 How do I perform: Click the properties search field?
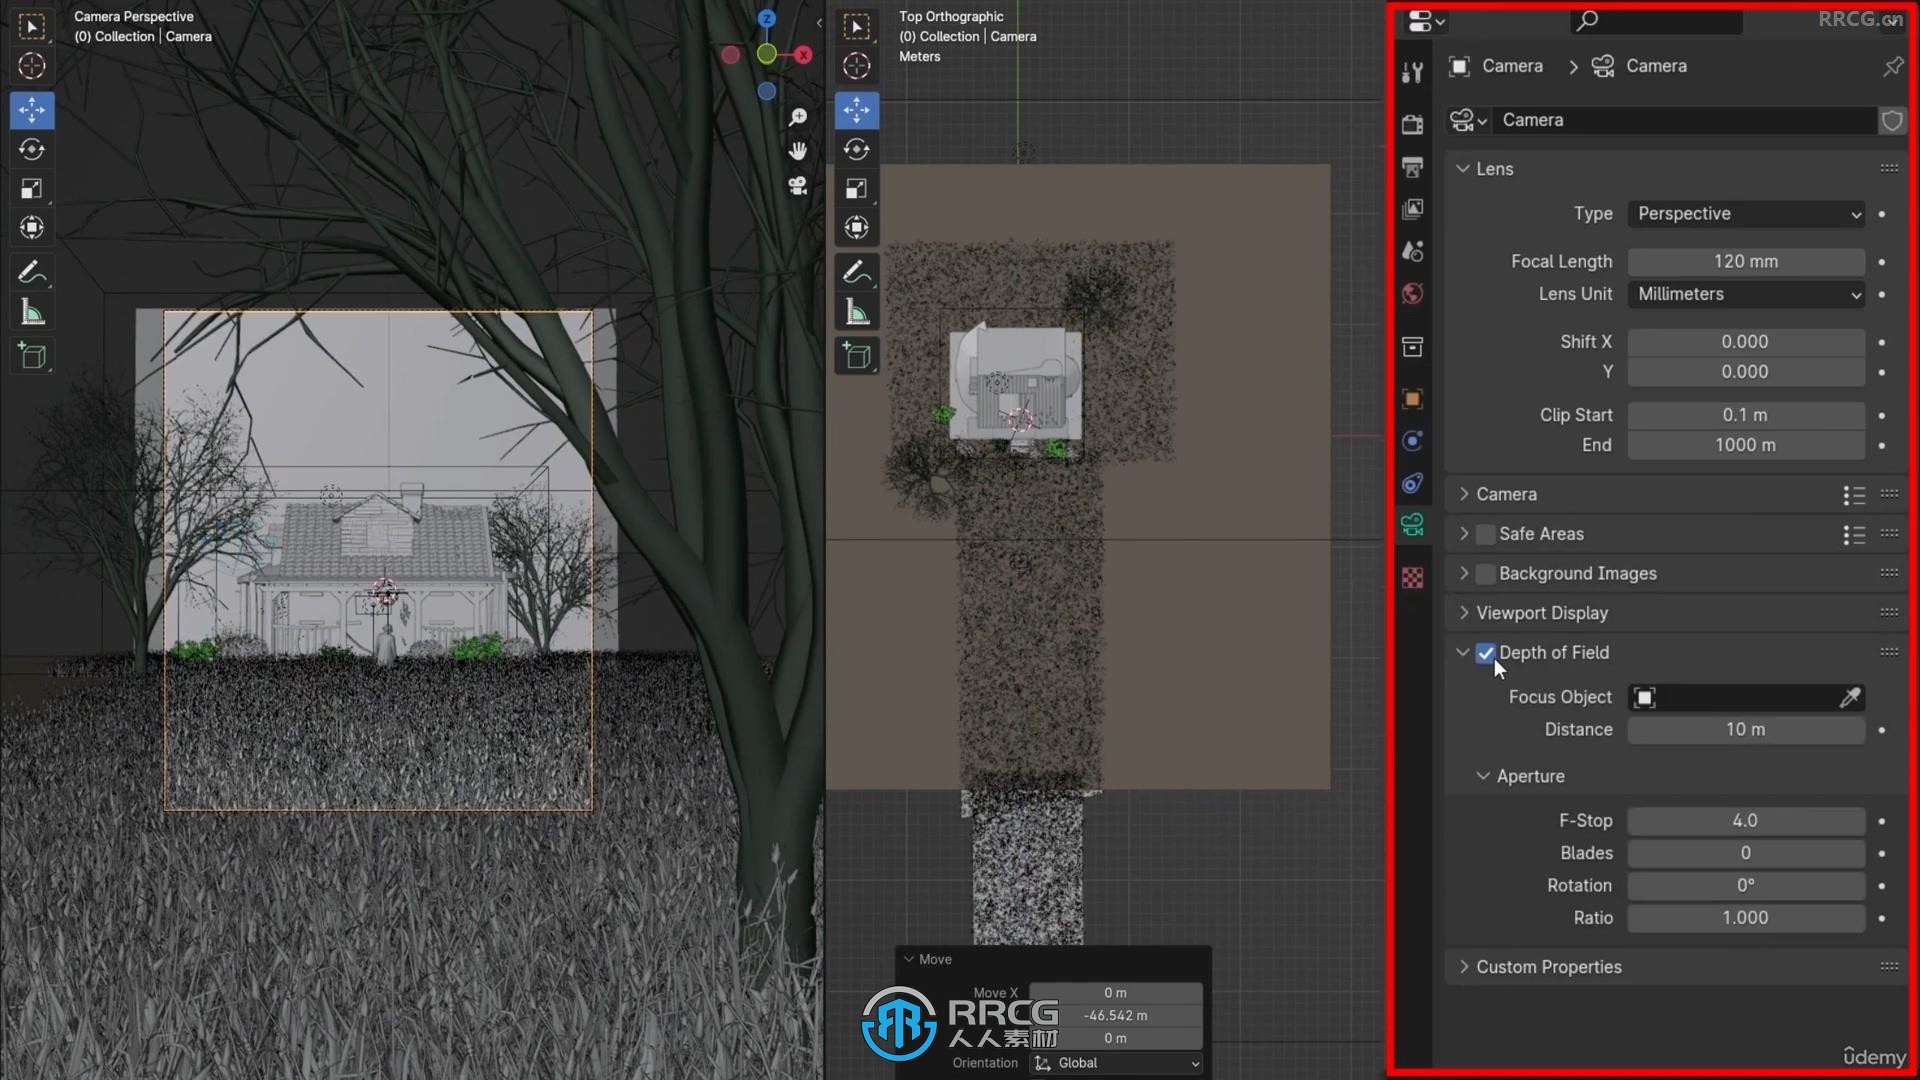coord(1657,21)
